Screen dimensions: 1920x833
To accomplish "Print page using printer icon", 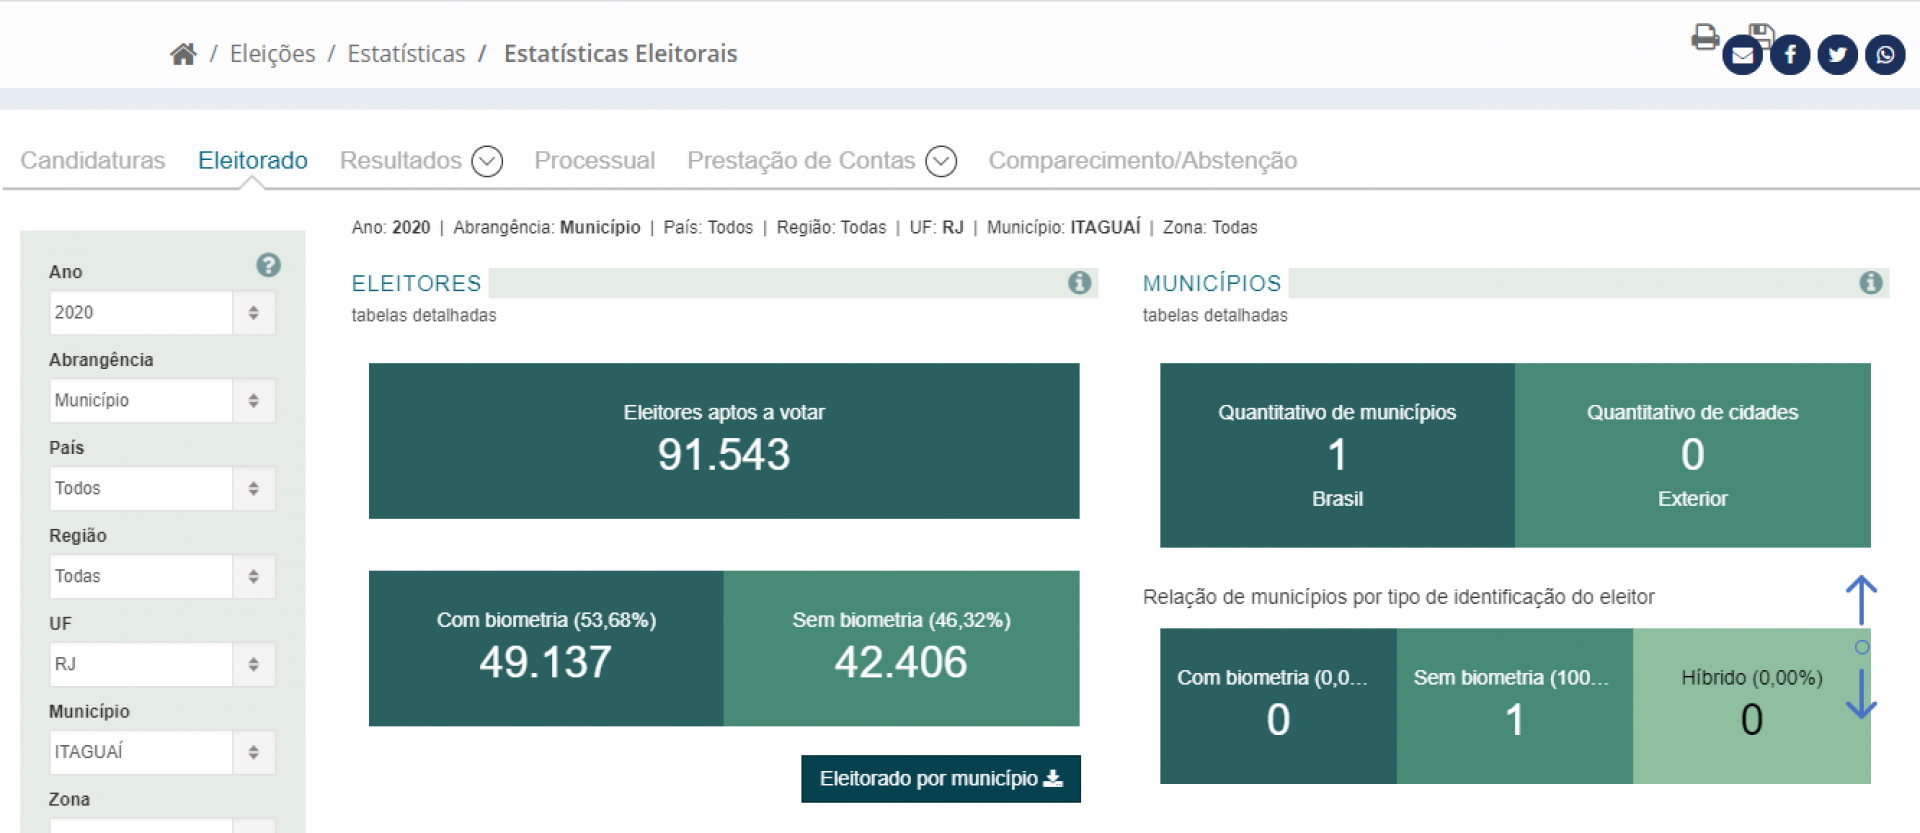I will 1705,38.
